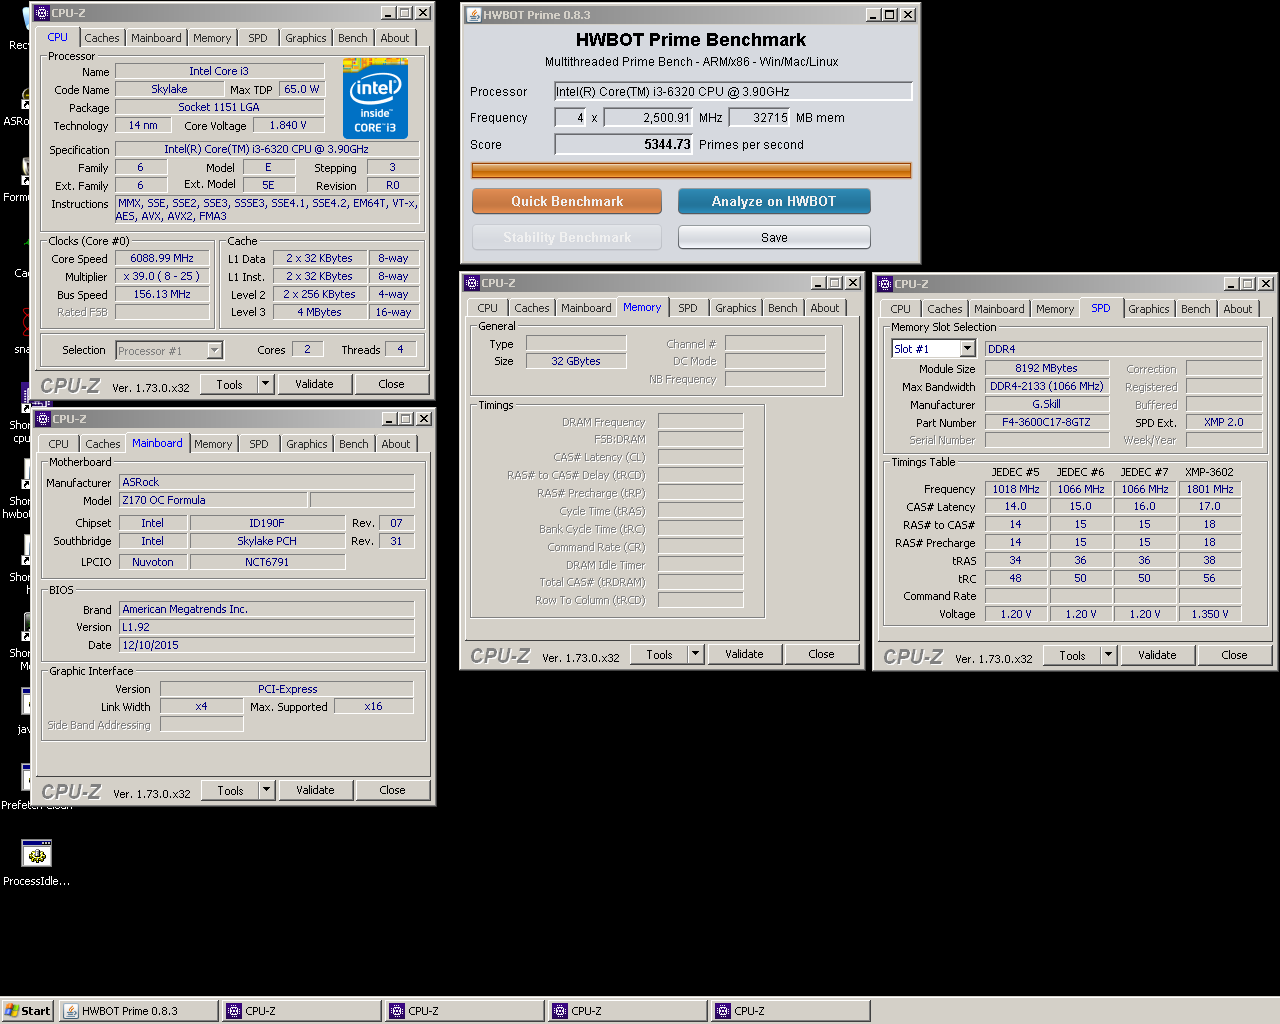Select the first CPU-Z taskbar button
1280x1024 pixels.
302,1011
